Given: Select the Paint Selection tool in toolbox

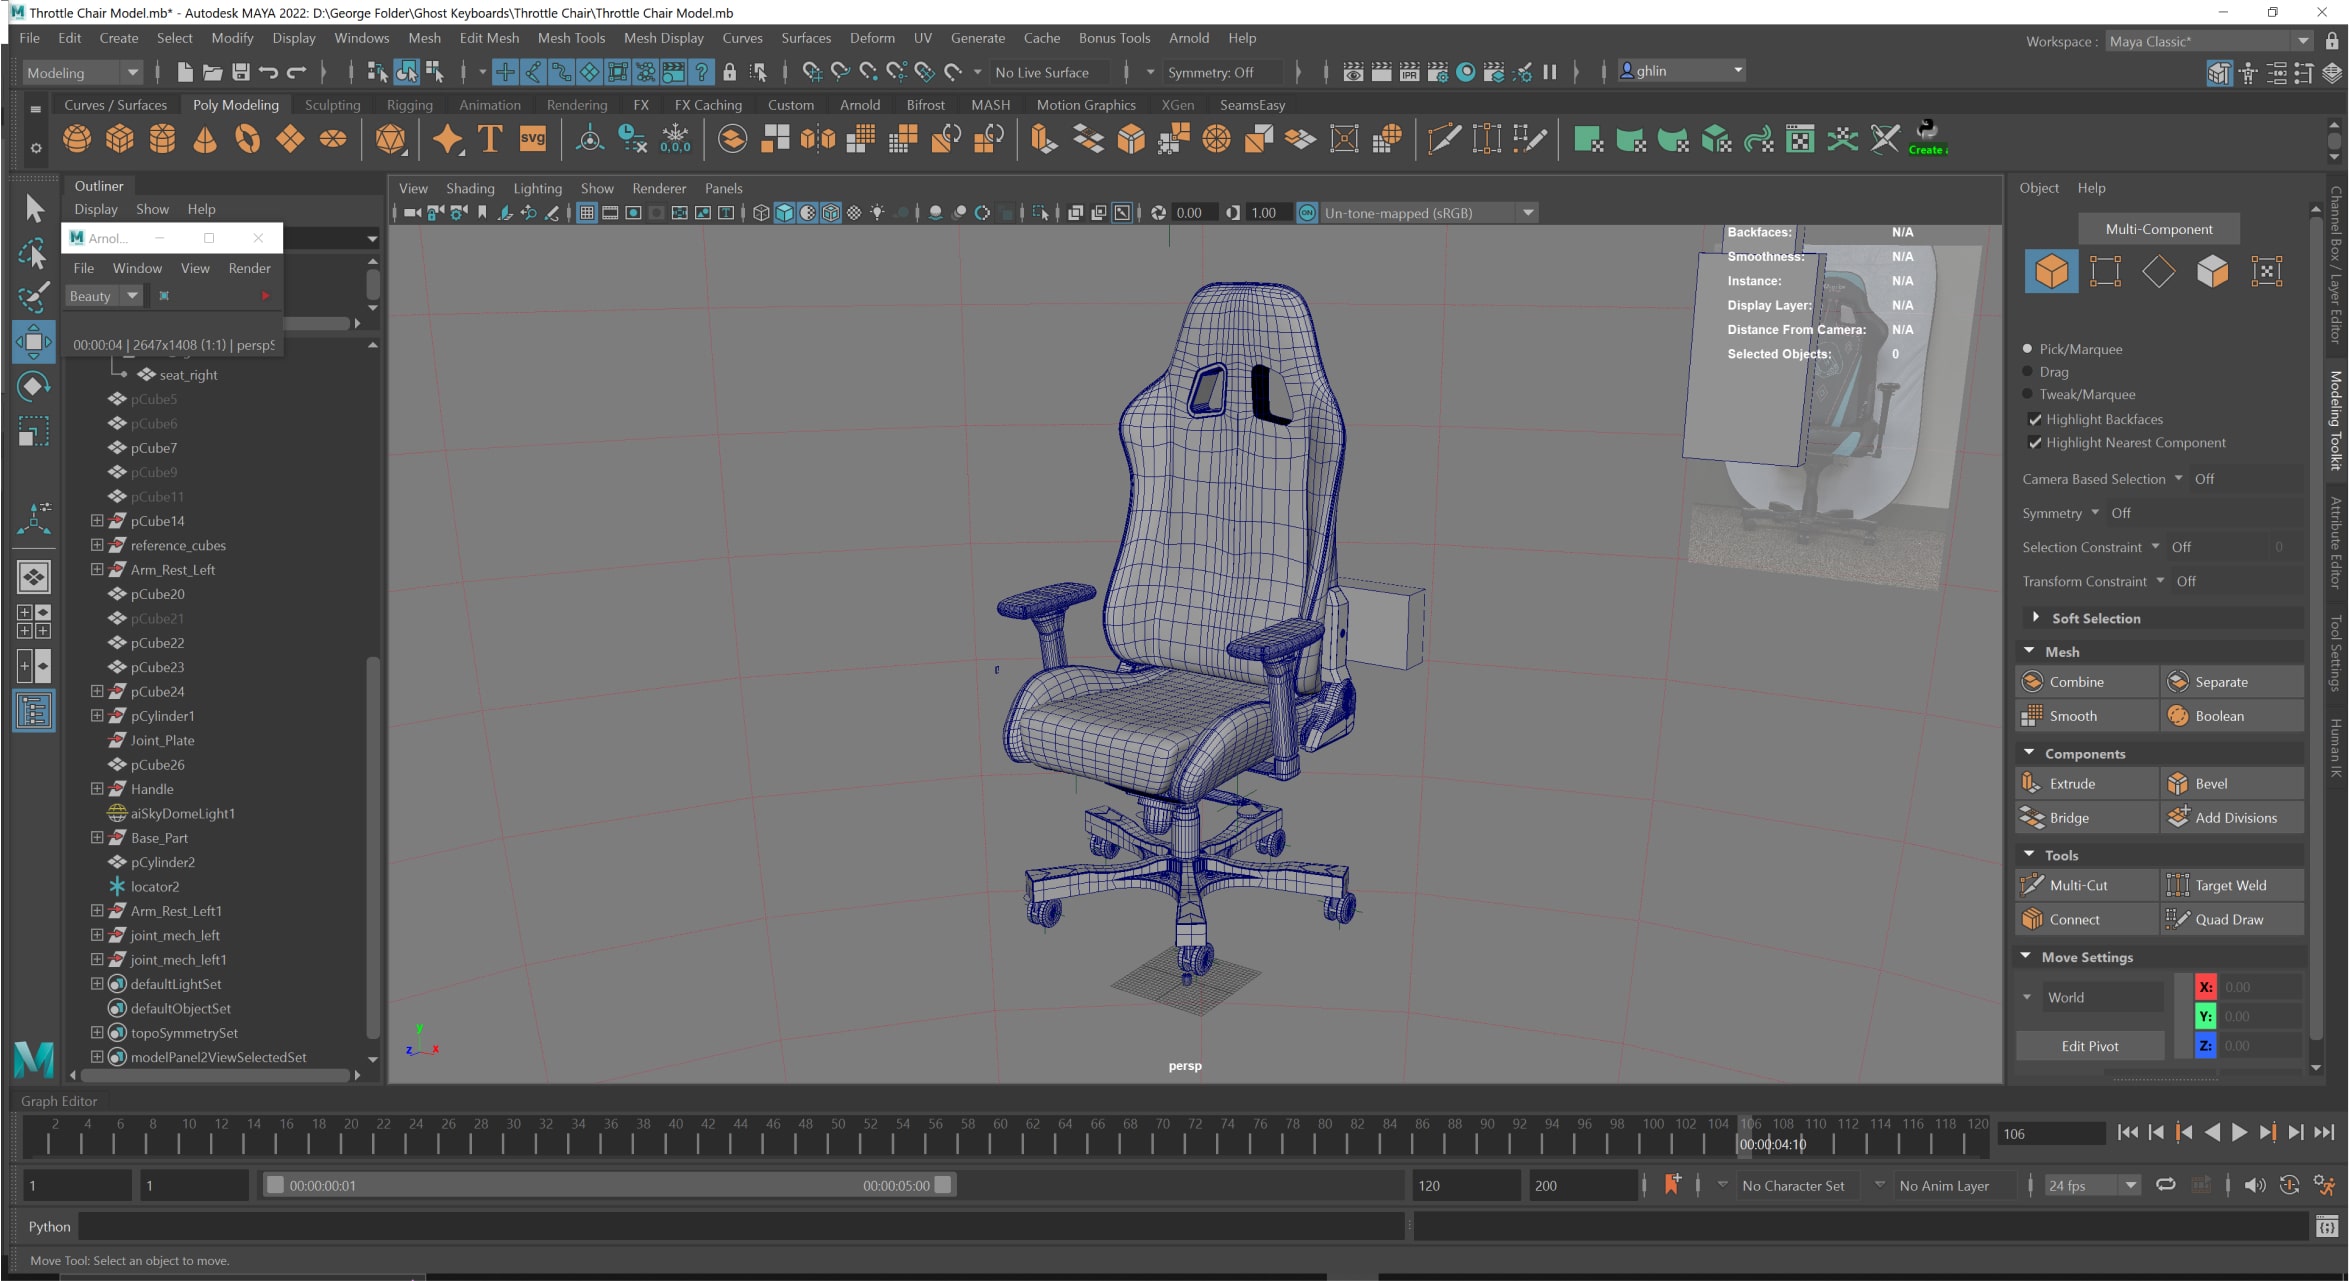Looking at the screenshot, I should pos(33,297).
